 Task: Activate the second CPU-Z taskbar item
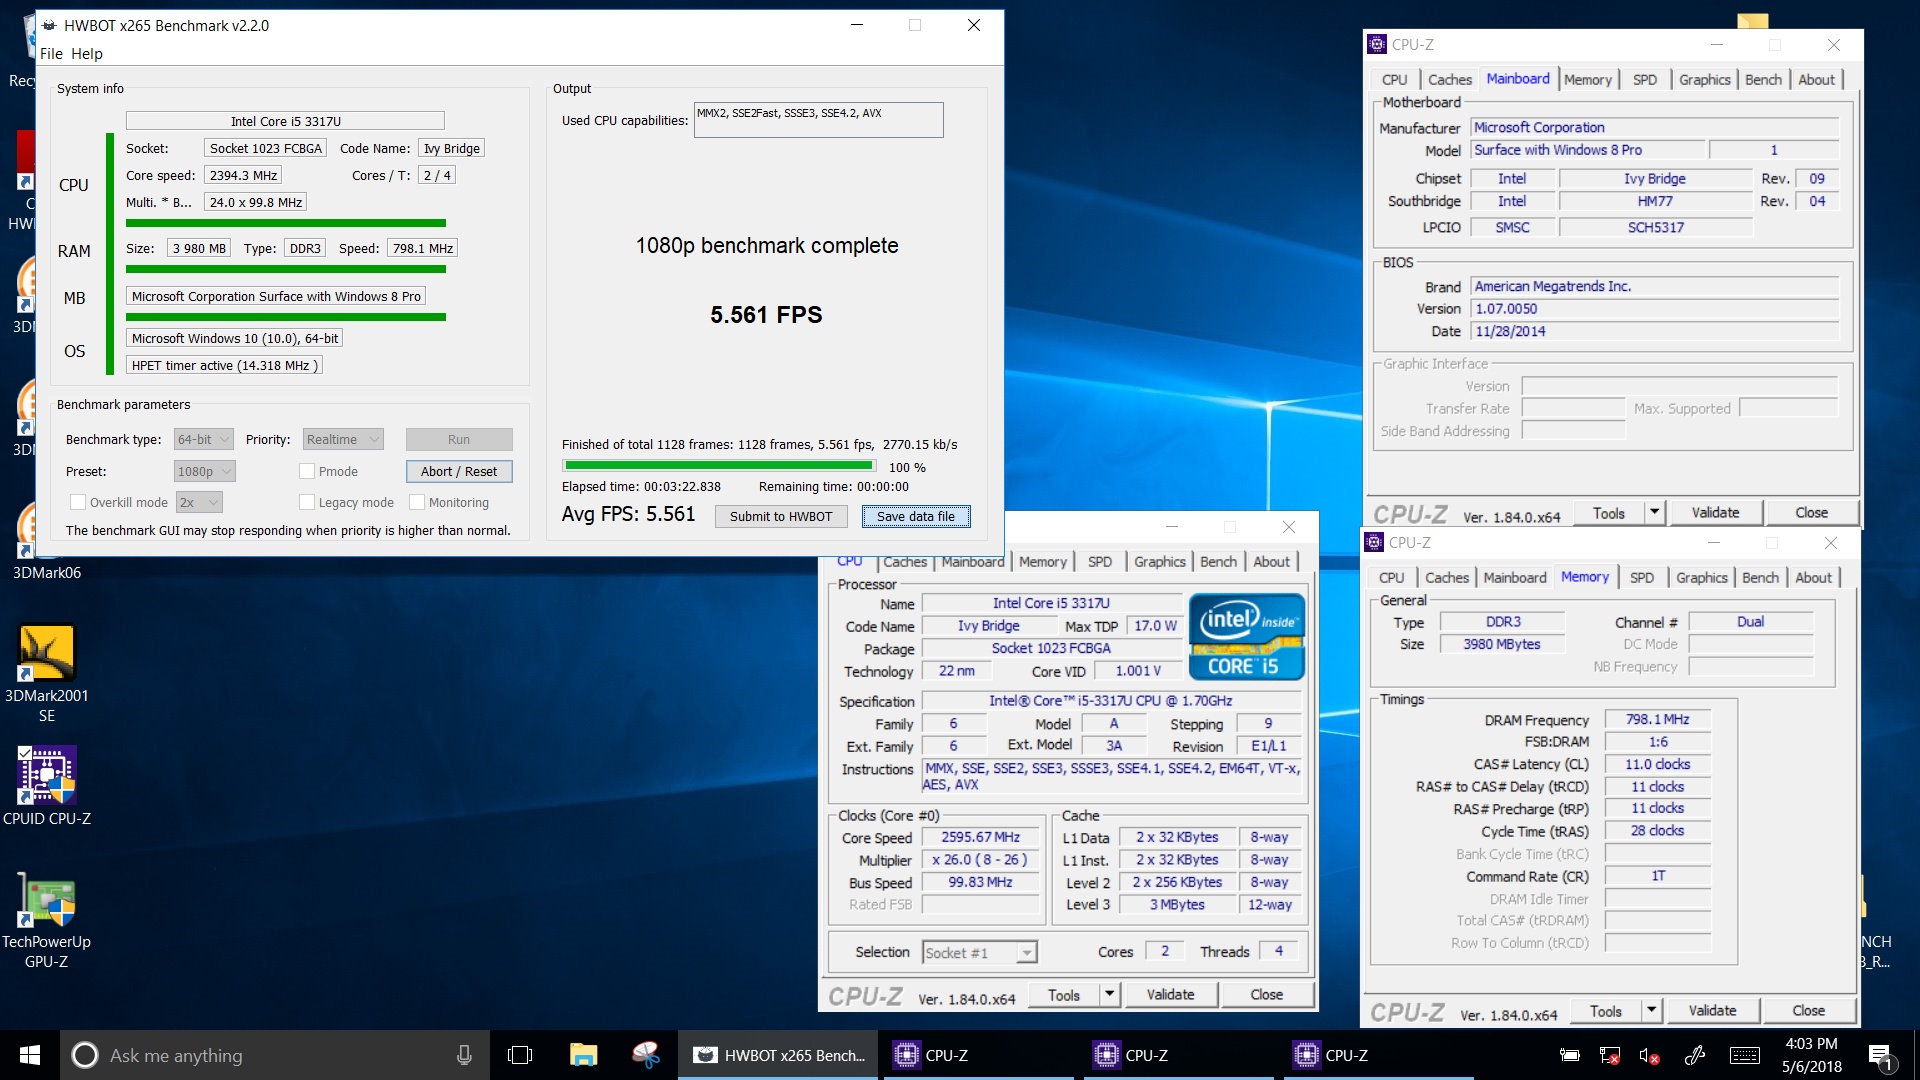click(1180, 1055)
